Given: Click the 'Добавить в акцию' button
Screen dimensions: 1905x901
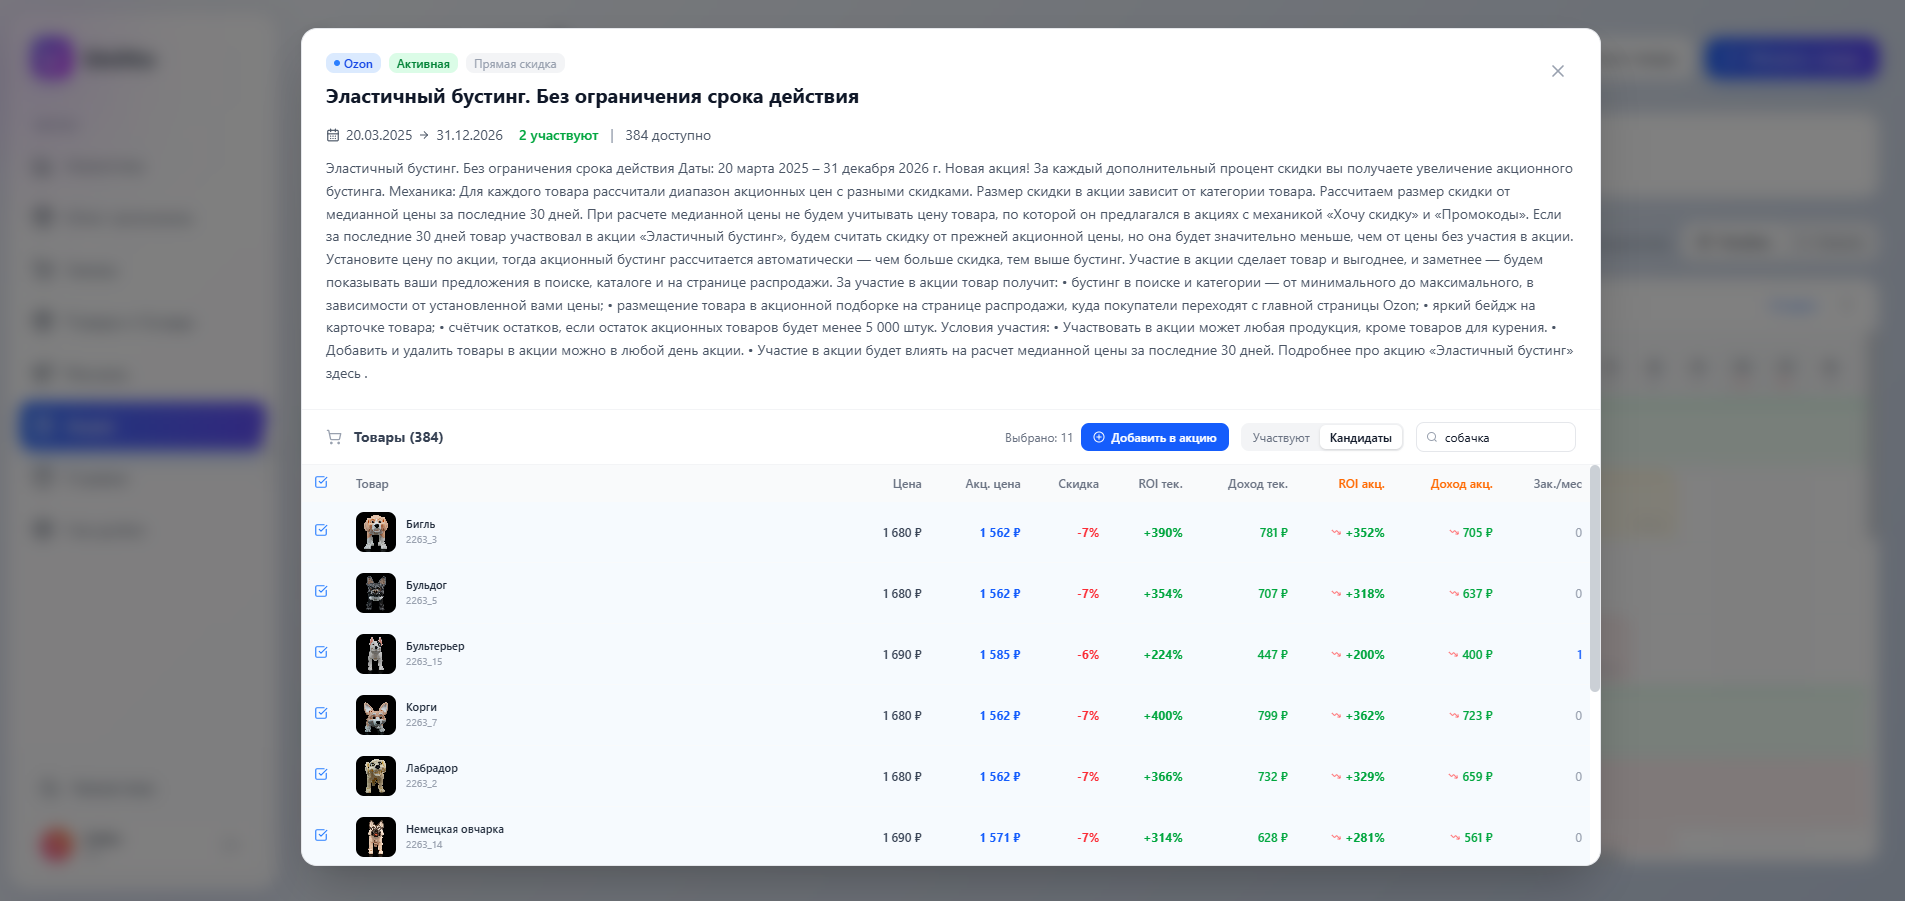Looking at the screenshot, I should 1155,437.
